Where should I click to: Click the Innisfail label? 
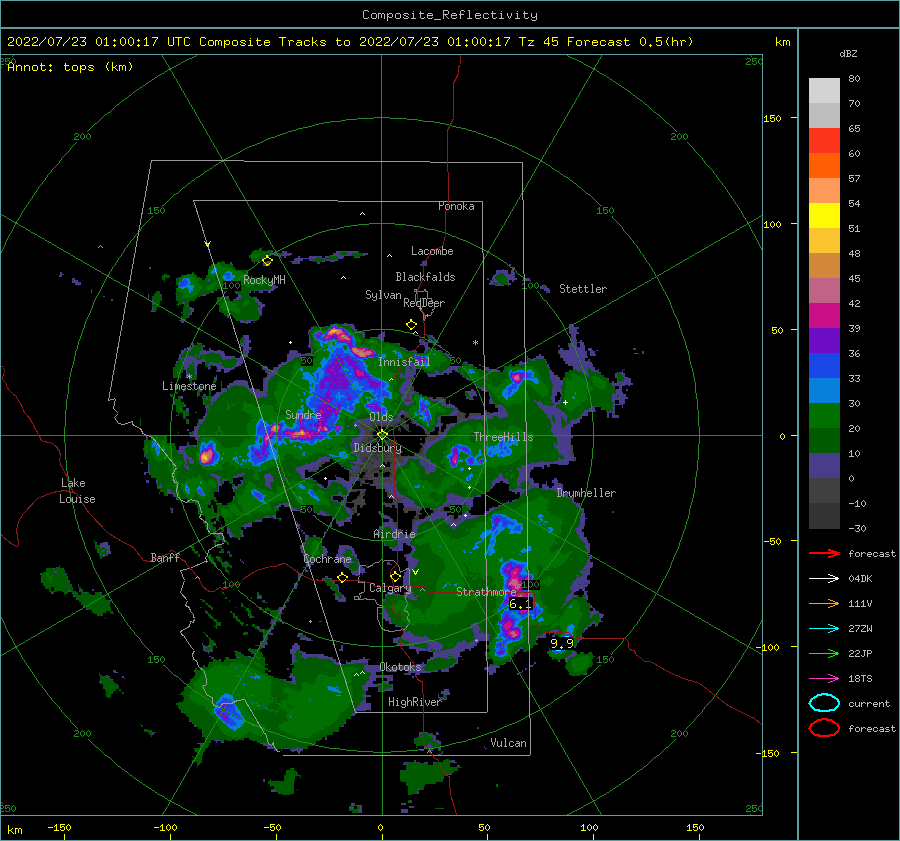click(x=404, y=362)
